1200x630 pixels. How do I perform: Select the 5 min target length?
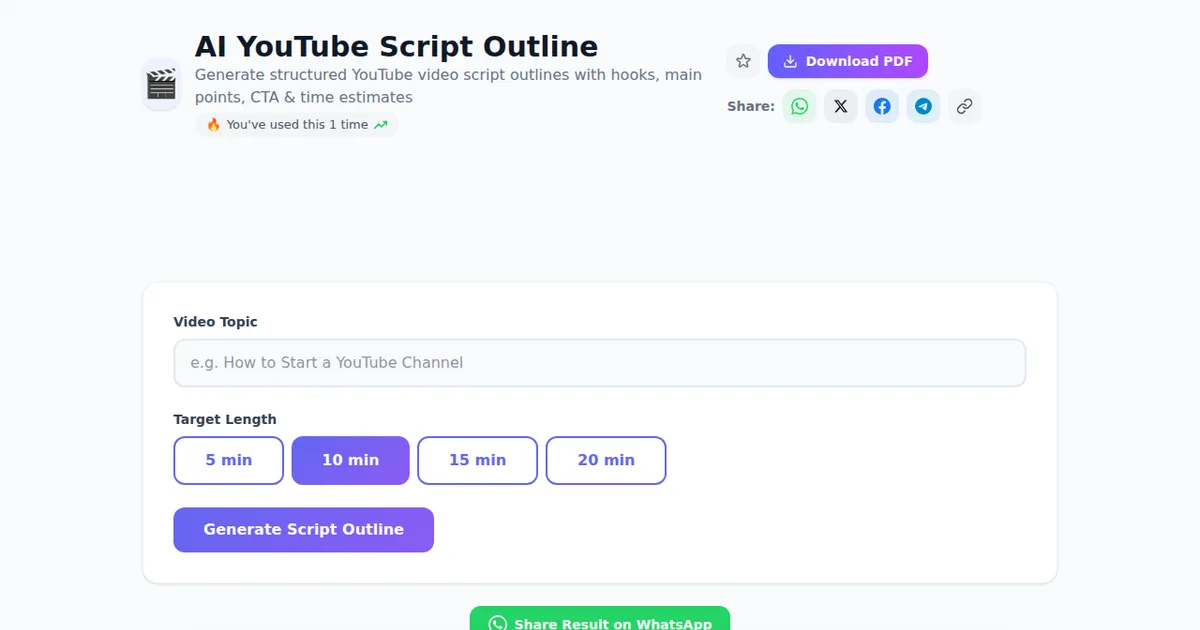click(229, 460)
